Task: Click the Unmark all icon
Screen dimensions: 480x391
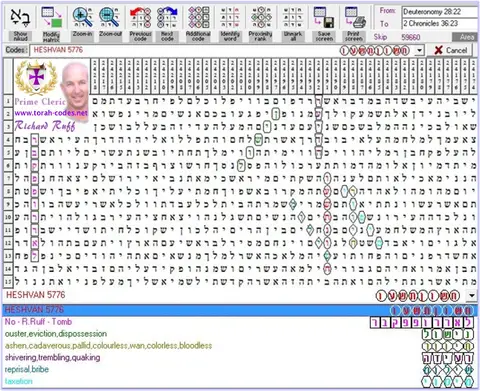Action: [293, 18]
